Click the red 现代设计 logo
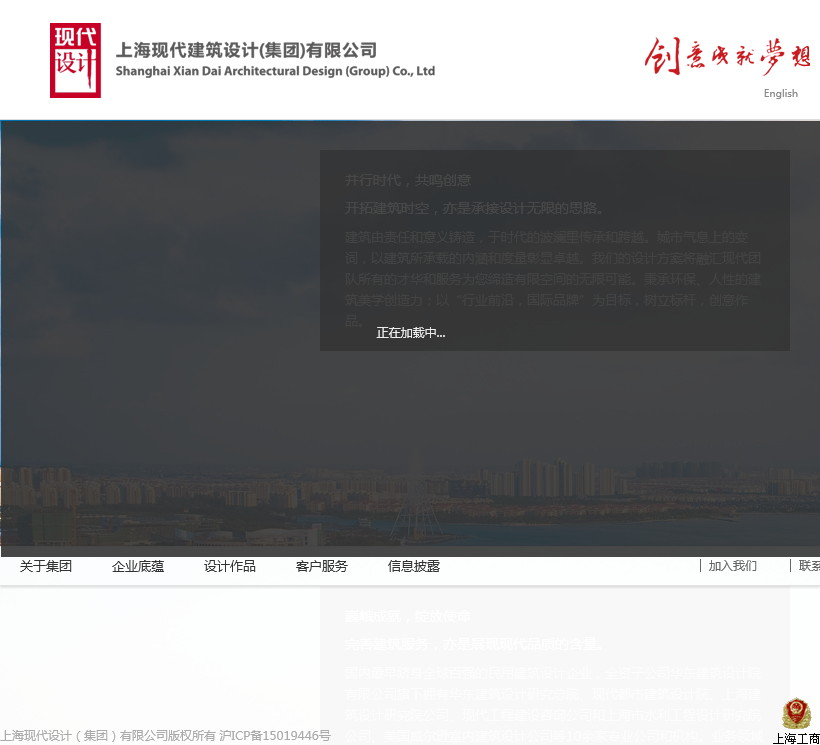This screenshot has height=745, width=820. click(75, 60)
